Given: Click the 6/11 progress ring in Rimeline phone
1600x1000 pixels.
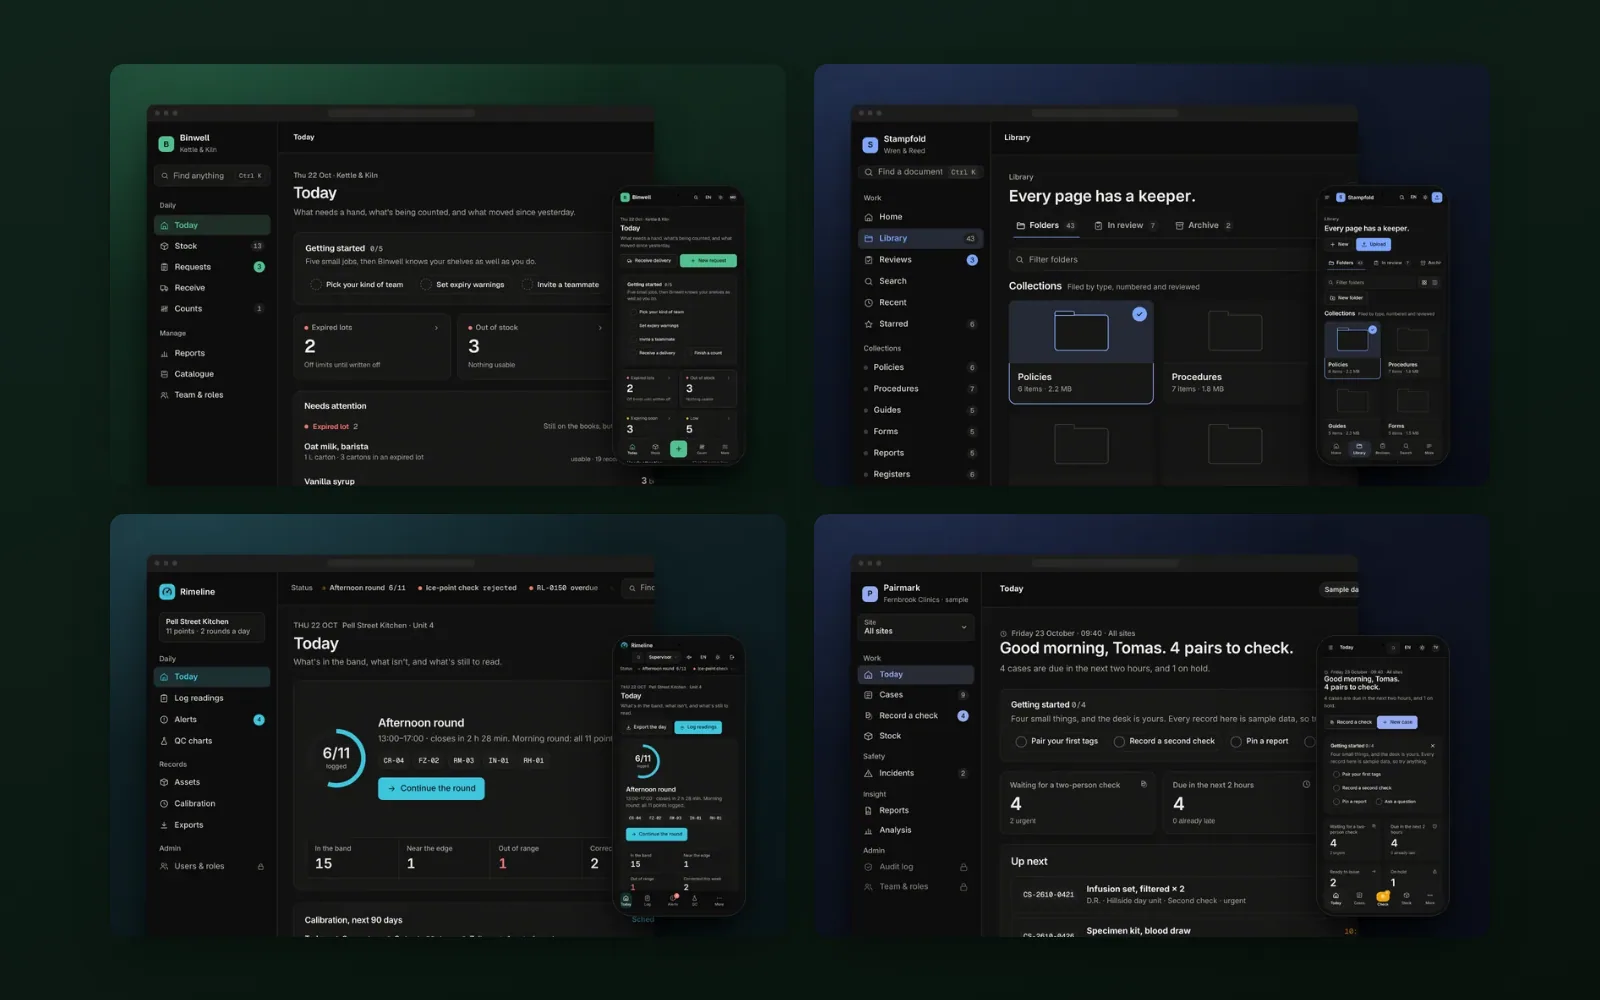Looking at the screenshot, I should (643, 761).
